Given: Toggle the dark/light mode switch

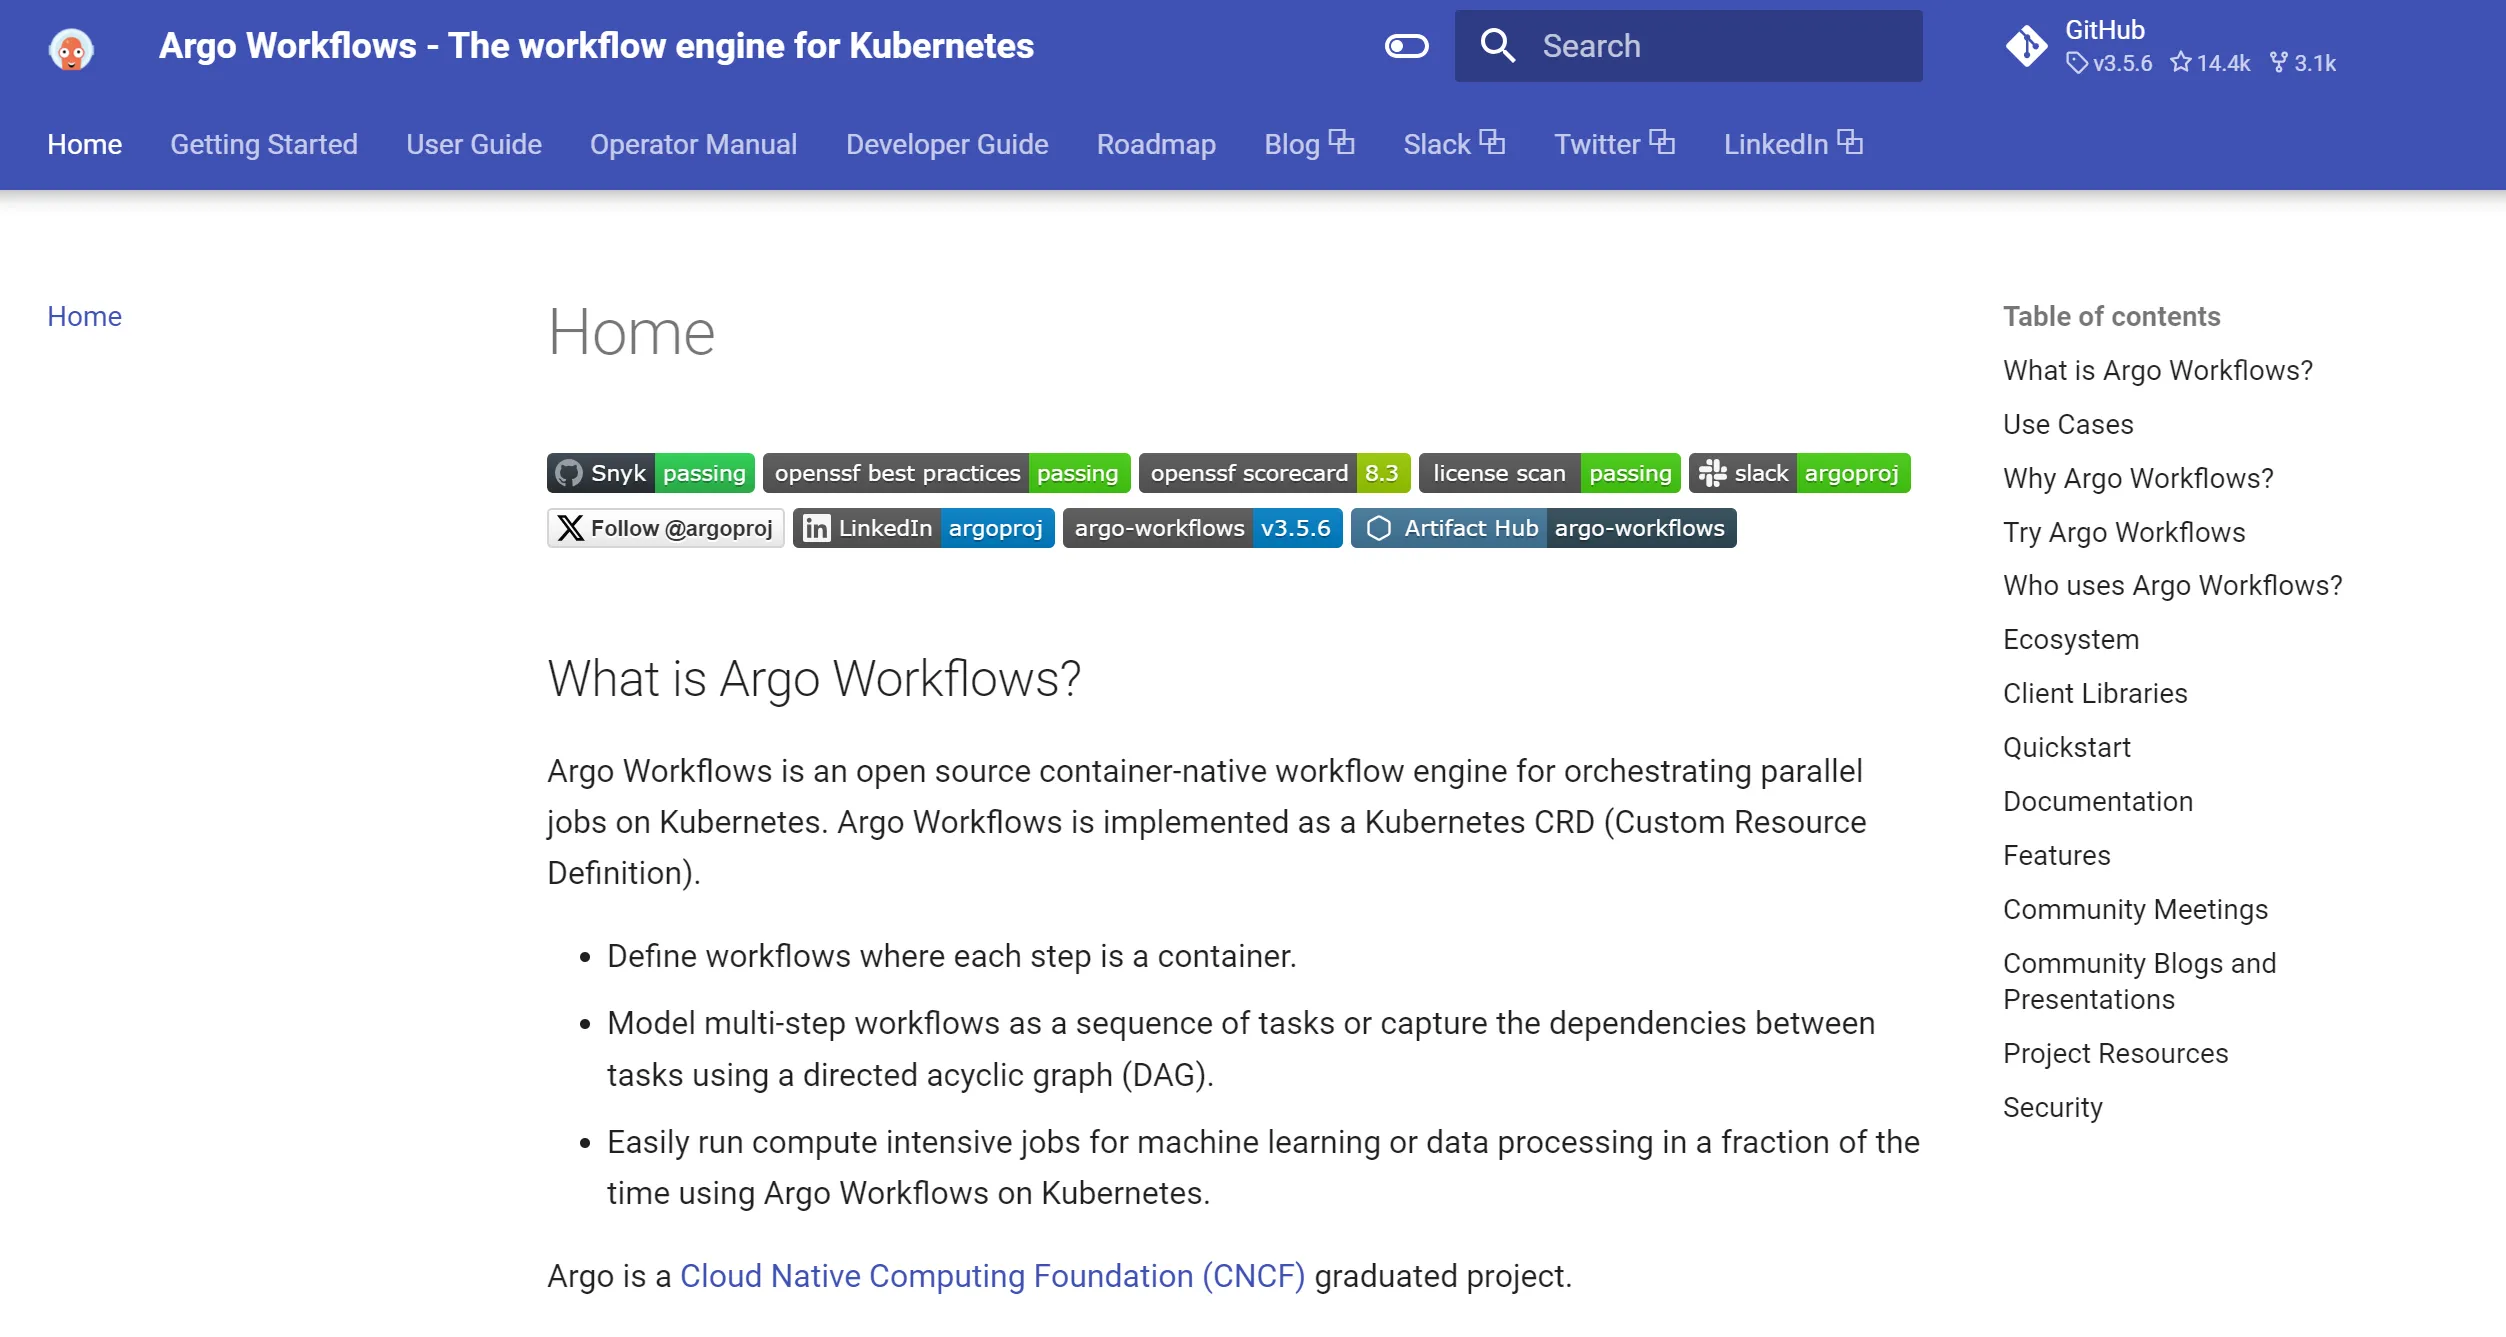Looking at the screenshot, I should (1407, 45).
